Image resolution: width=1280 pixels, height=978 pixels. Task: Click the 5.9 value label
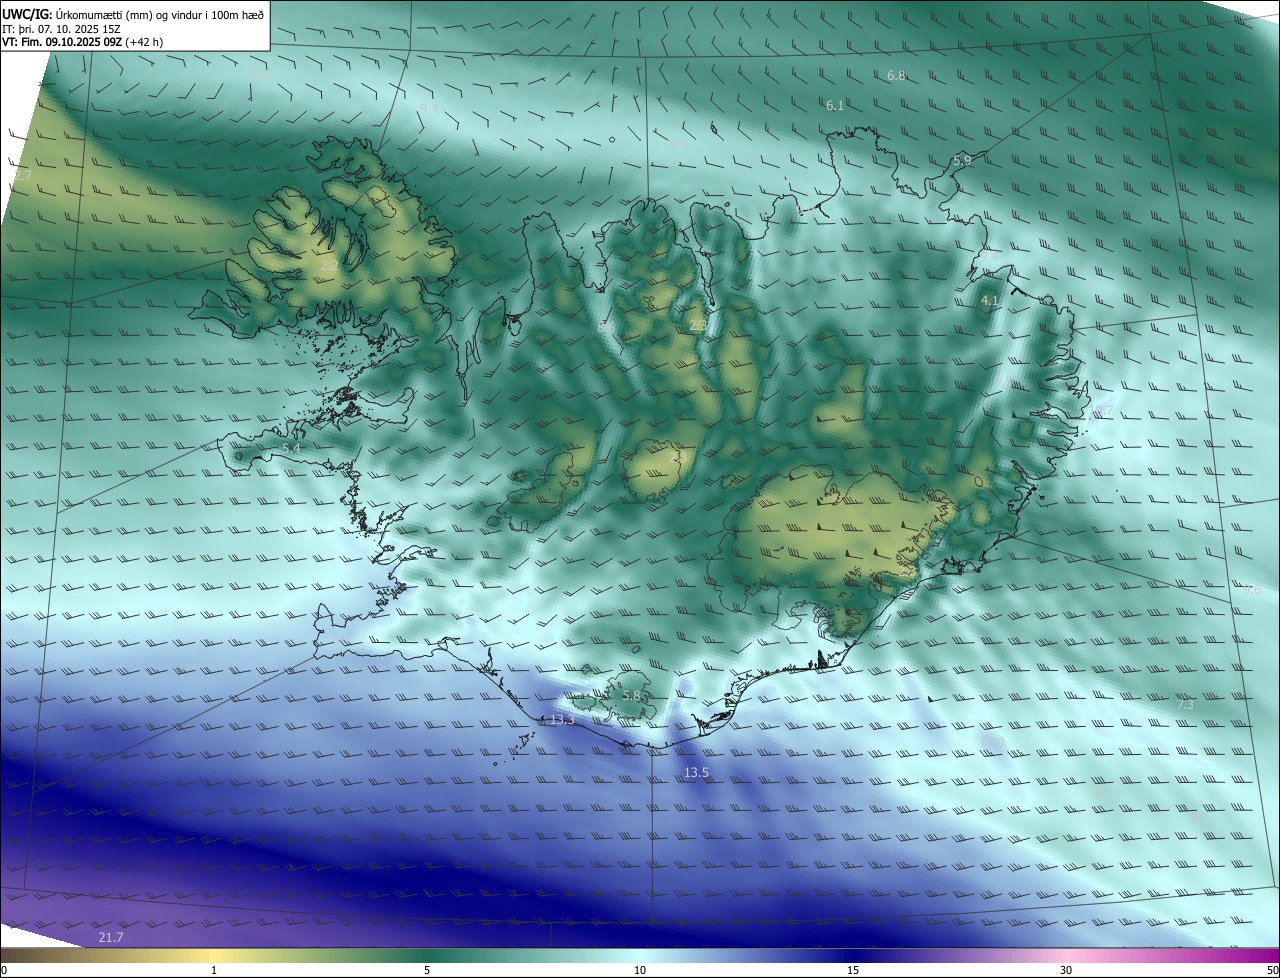click(x=962, y=160)
